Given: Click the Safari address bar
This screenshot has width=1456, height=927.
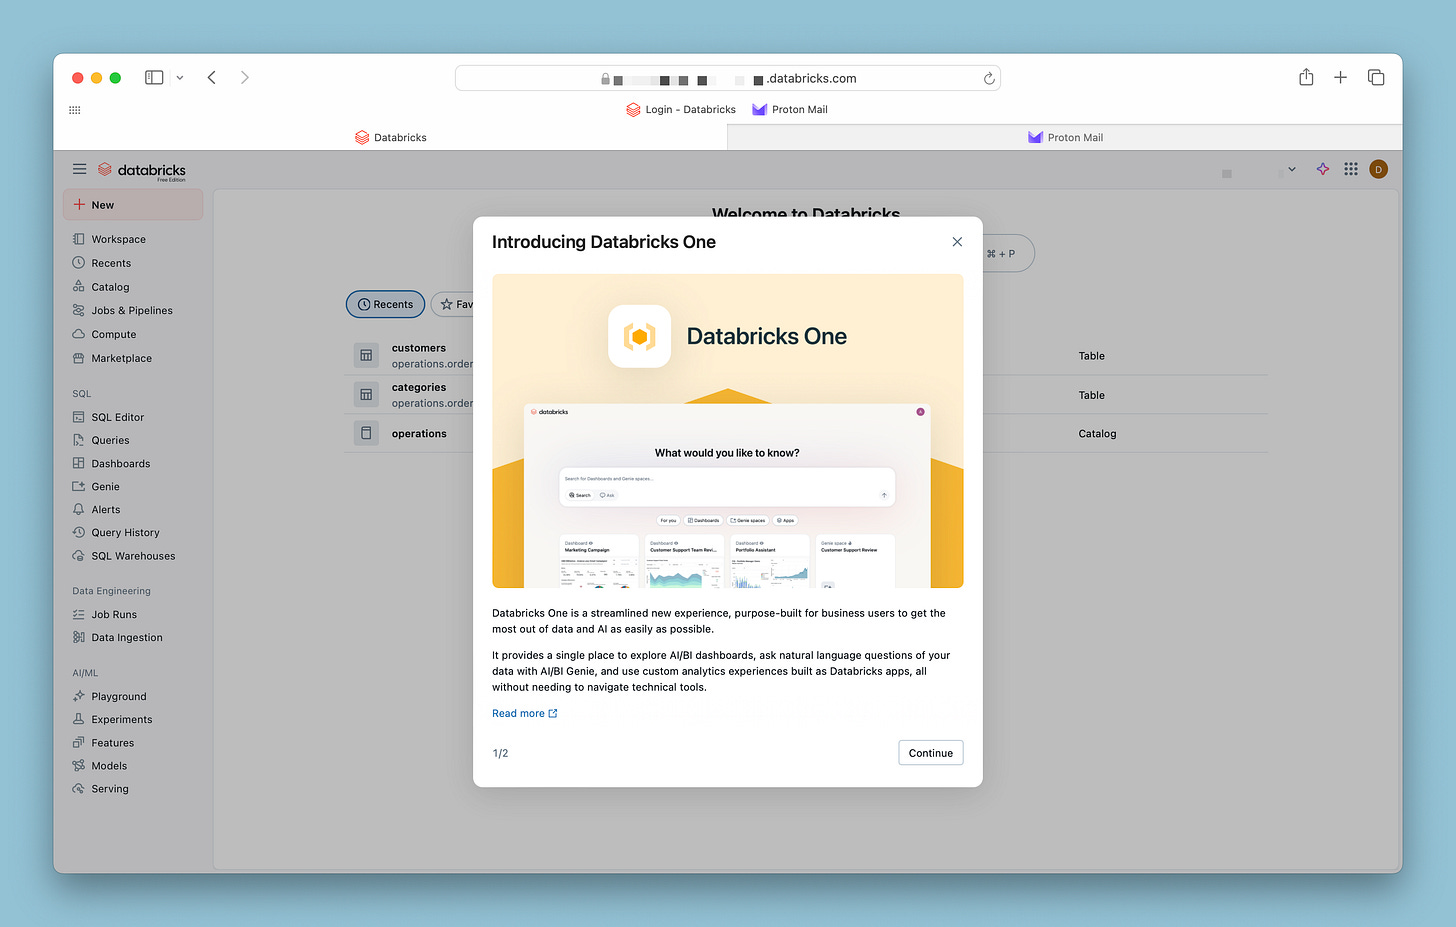Looking at the screenshot, I should [727, 78].
